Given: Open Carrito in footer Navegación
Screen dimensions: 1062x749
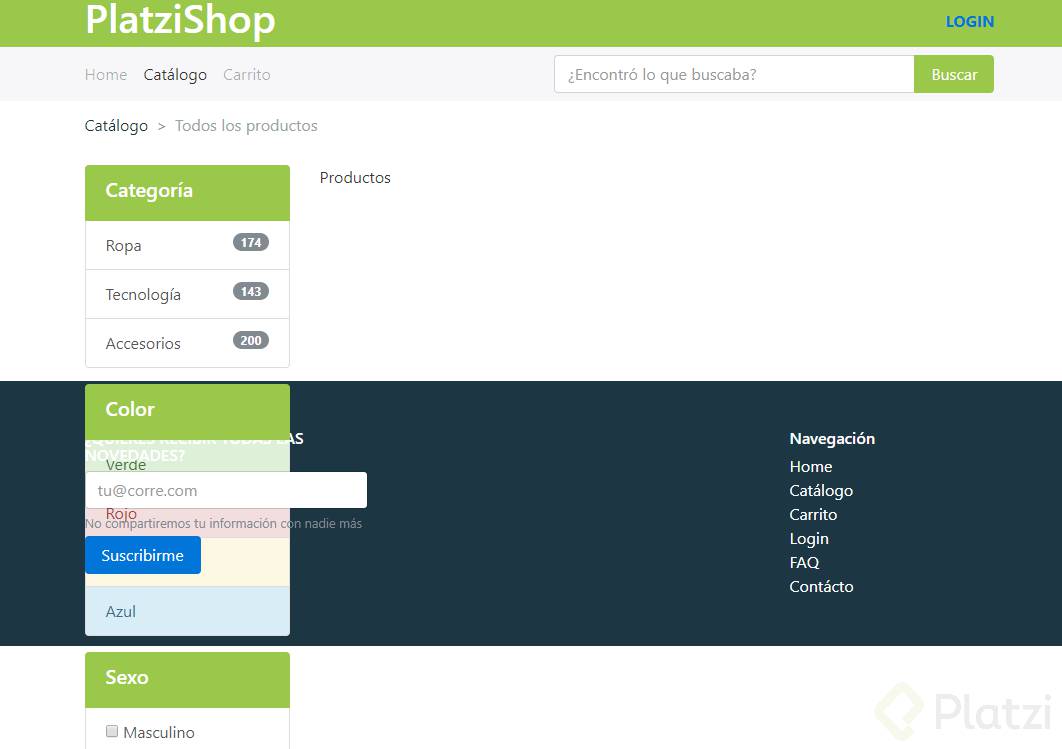Looking at the screenshot, I should click(813, 515).
